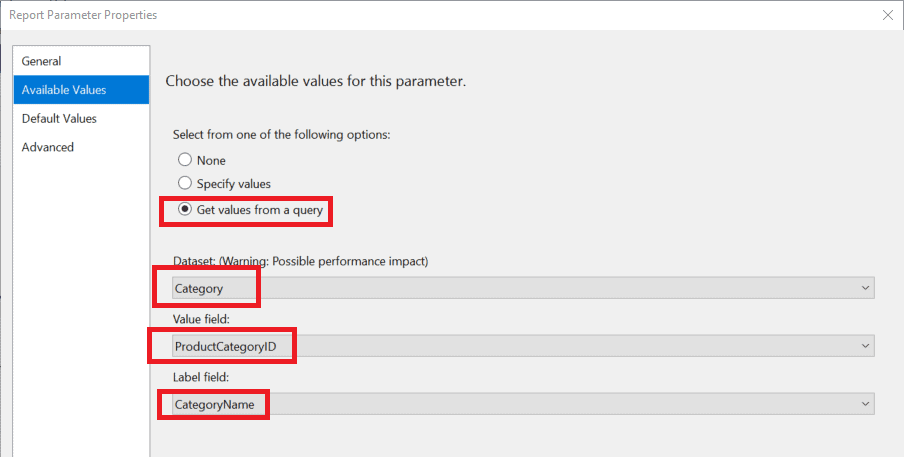Click the Category dataset combo box text
The image size is (904, 457).
pyautogui.click(x=199, y=289)
